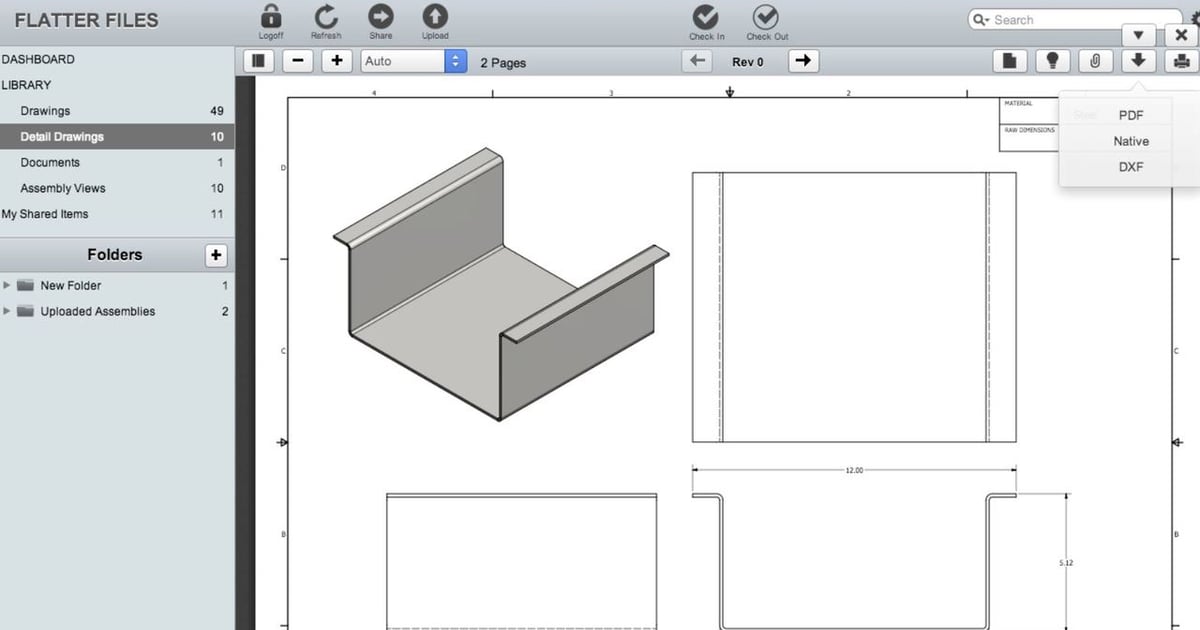Refresh the file list

coord(326,17)
